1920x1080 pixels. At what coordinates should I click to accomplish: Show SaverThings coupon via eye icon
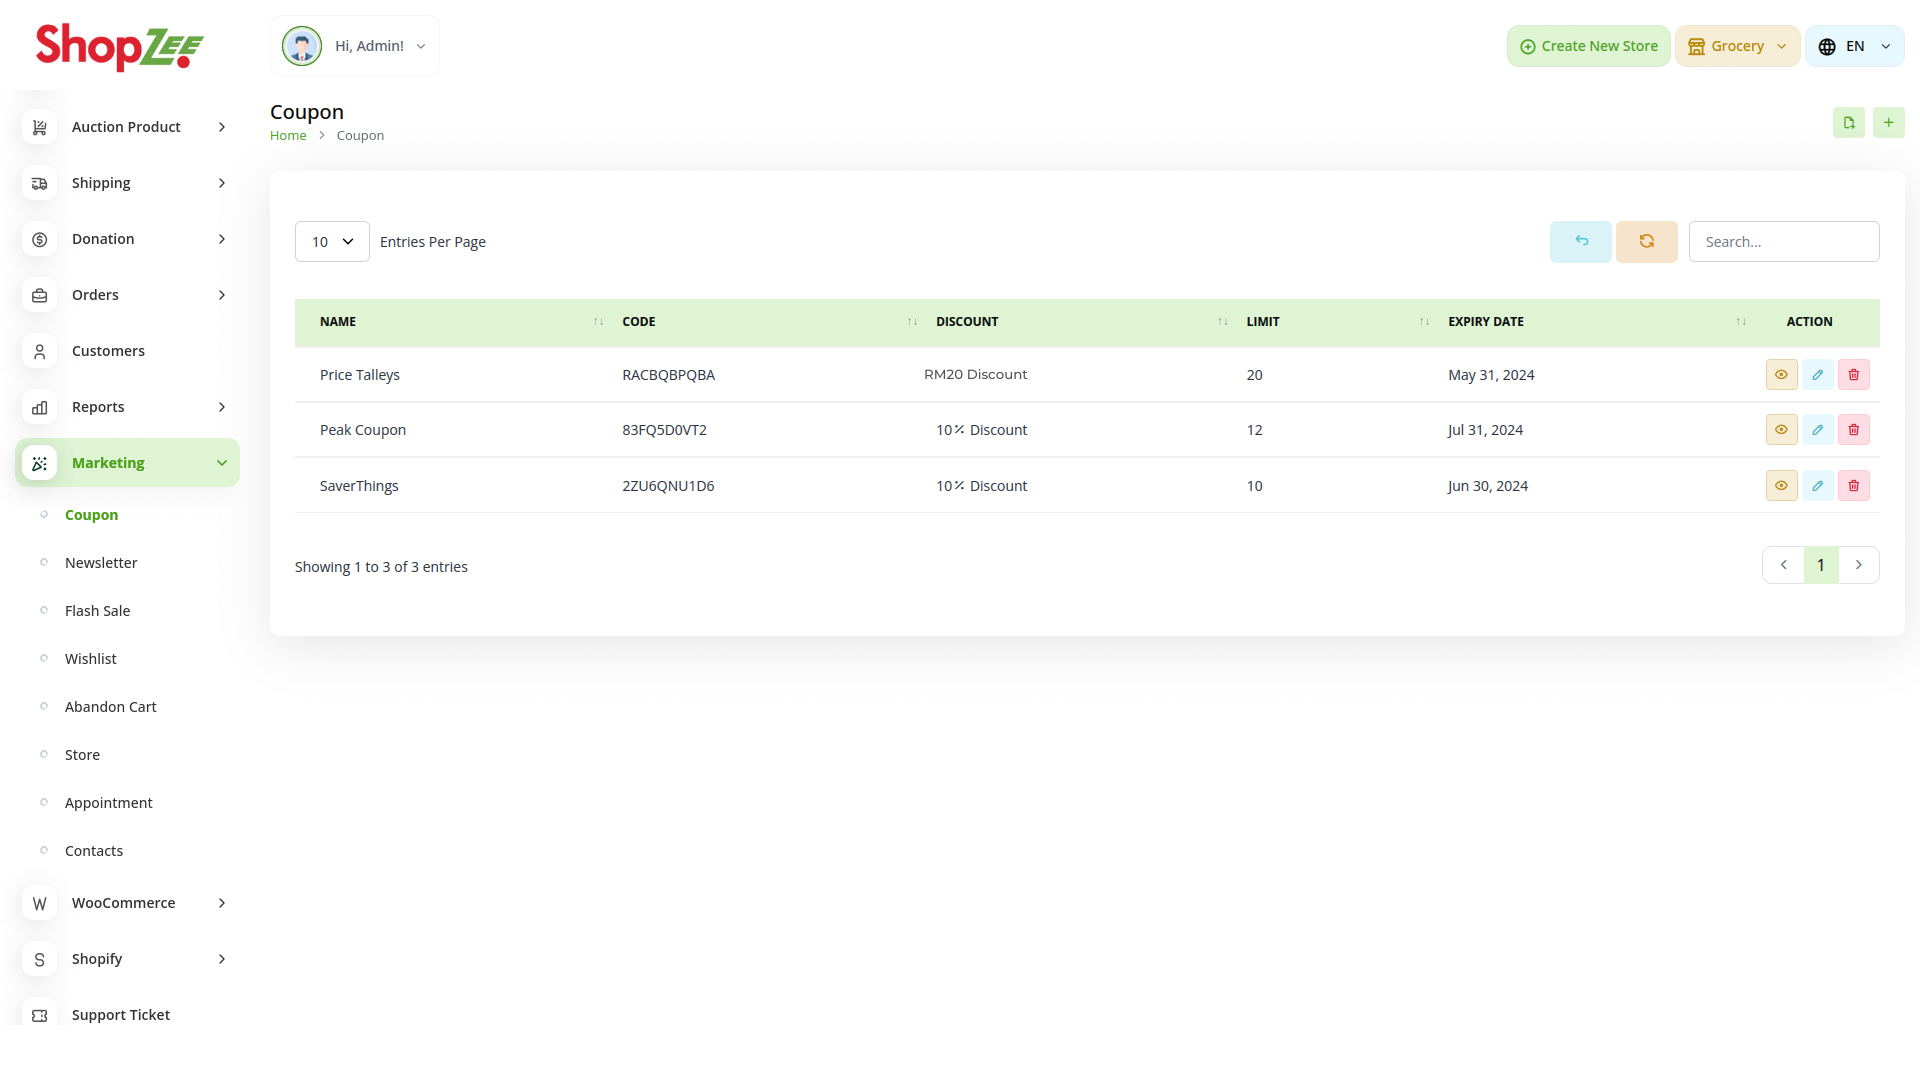[x=1781, y=486]
